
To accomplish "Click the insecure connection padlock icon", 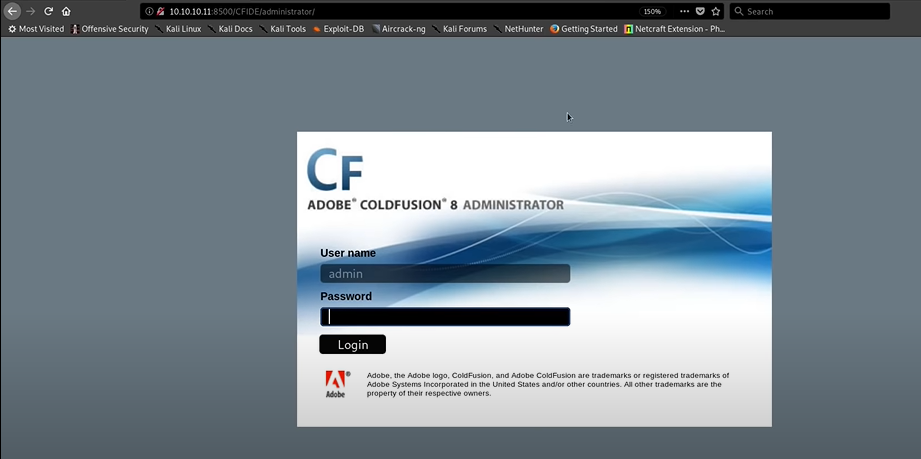I will coord(160,11).
